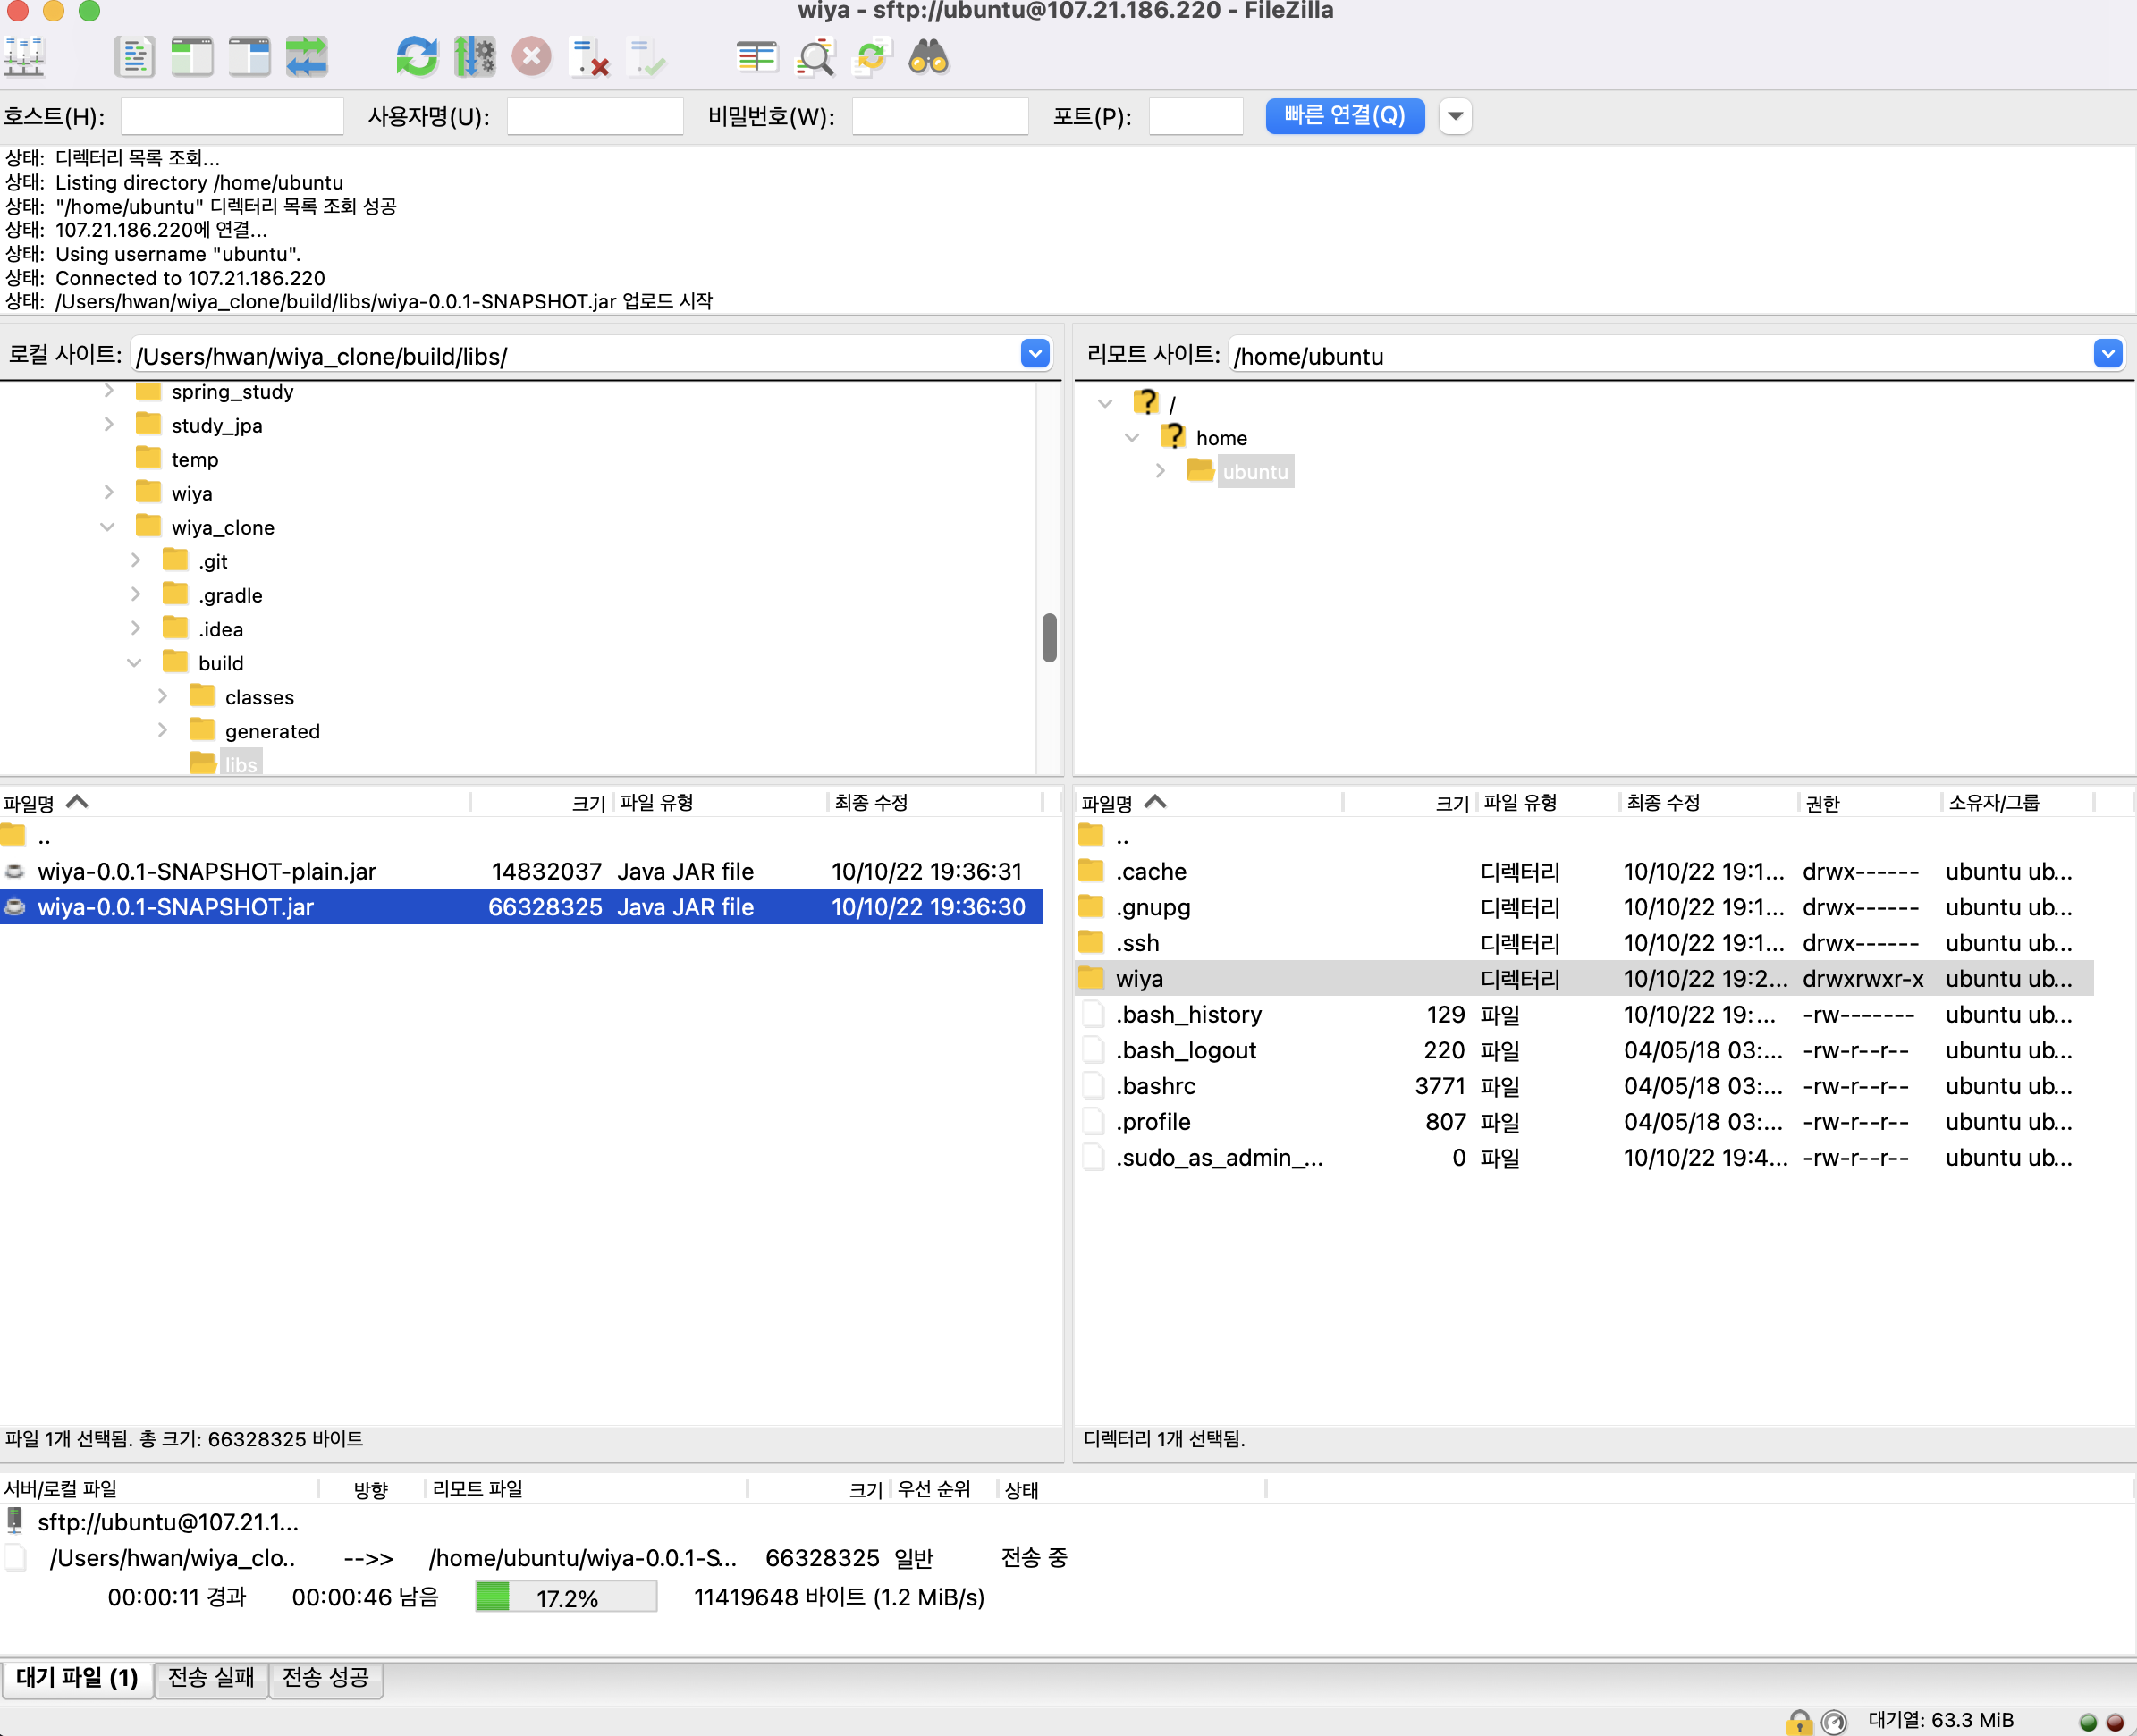Select the .bash_history file
The width and height of the screenshot is (2137, 1736).
point(1584,1015)
